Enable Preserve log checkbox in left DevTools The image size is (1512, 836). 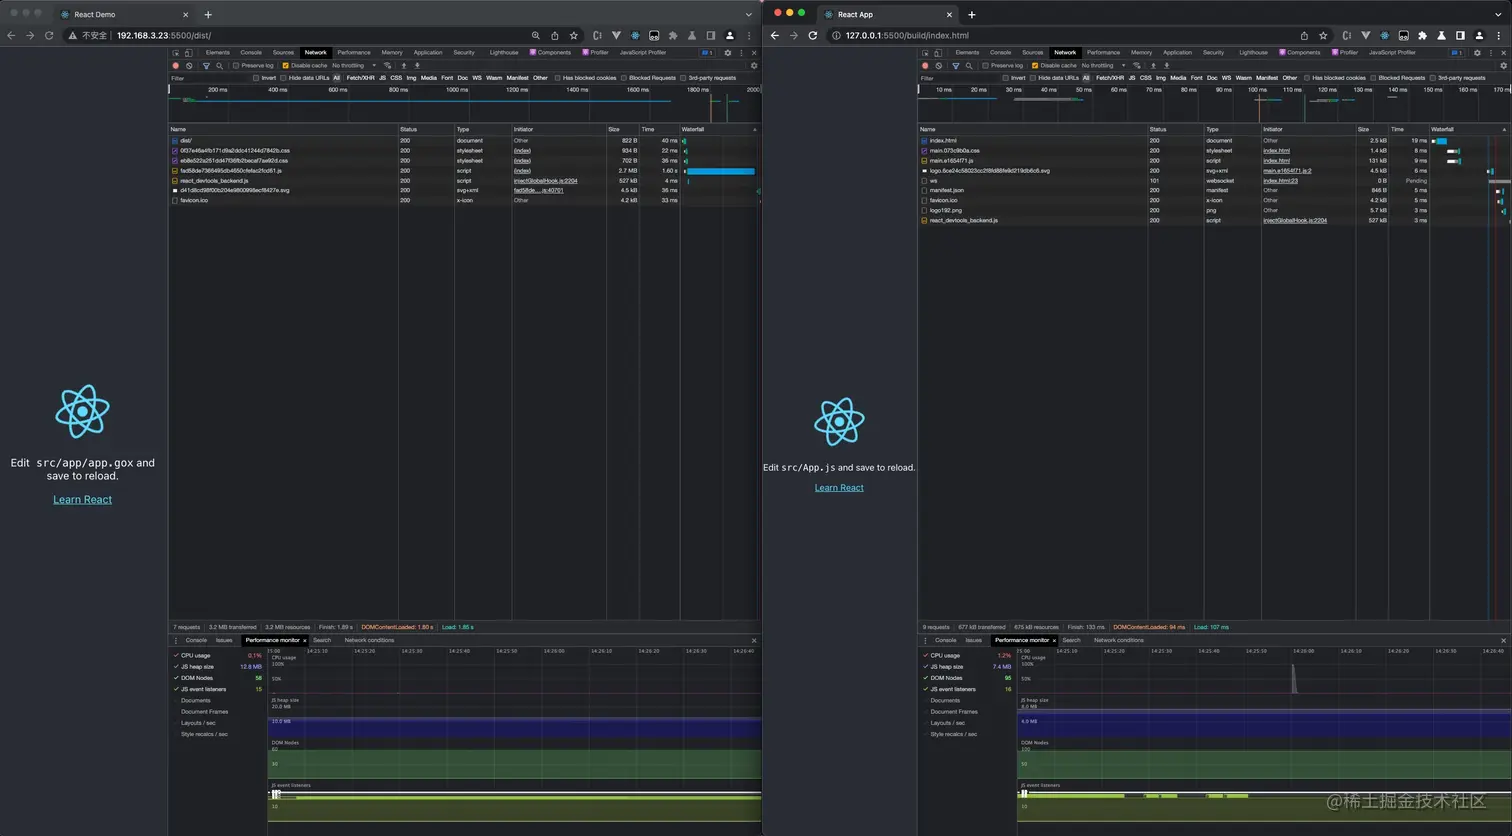click(x=236, y=66)
